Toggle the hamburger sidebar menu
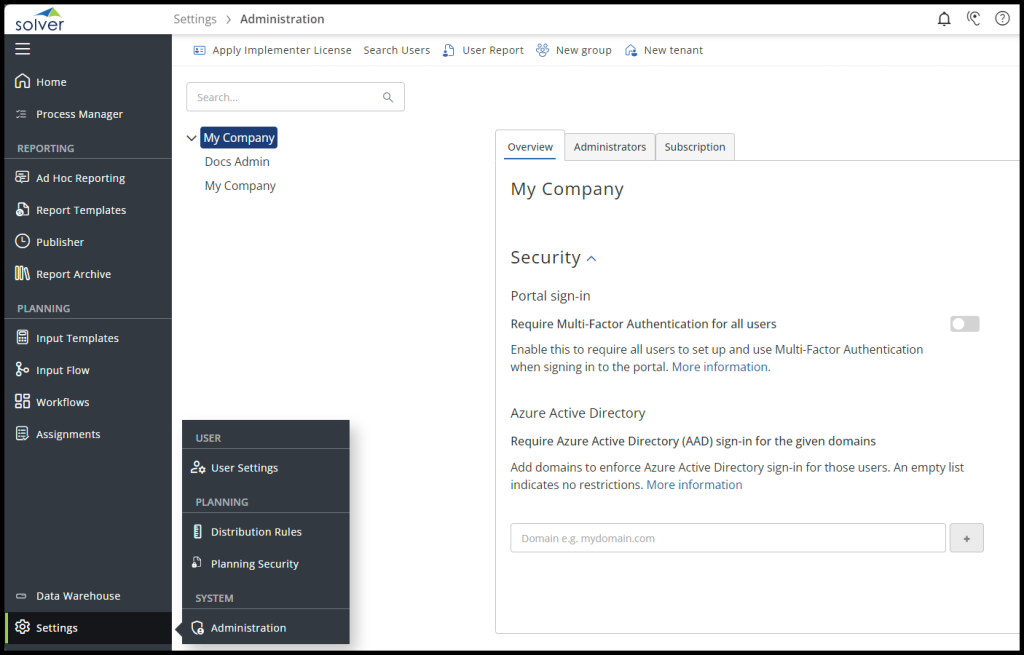 [x=23, y=49]
